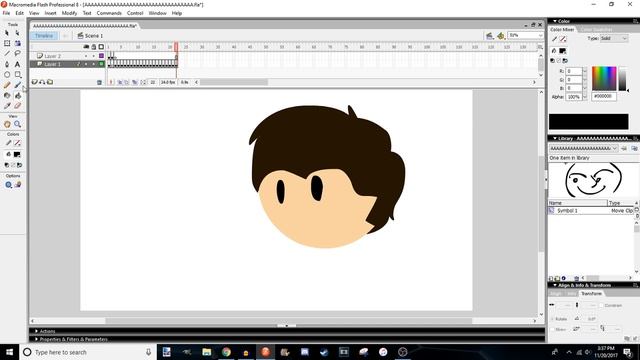The width and height of the screenshot is (640, 360).
Task: Expand the Actions panel
Action: point(36,331)
